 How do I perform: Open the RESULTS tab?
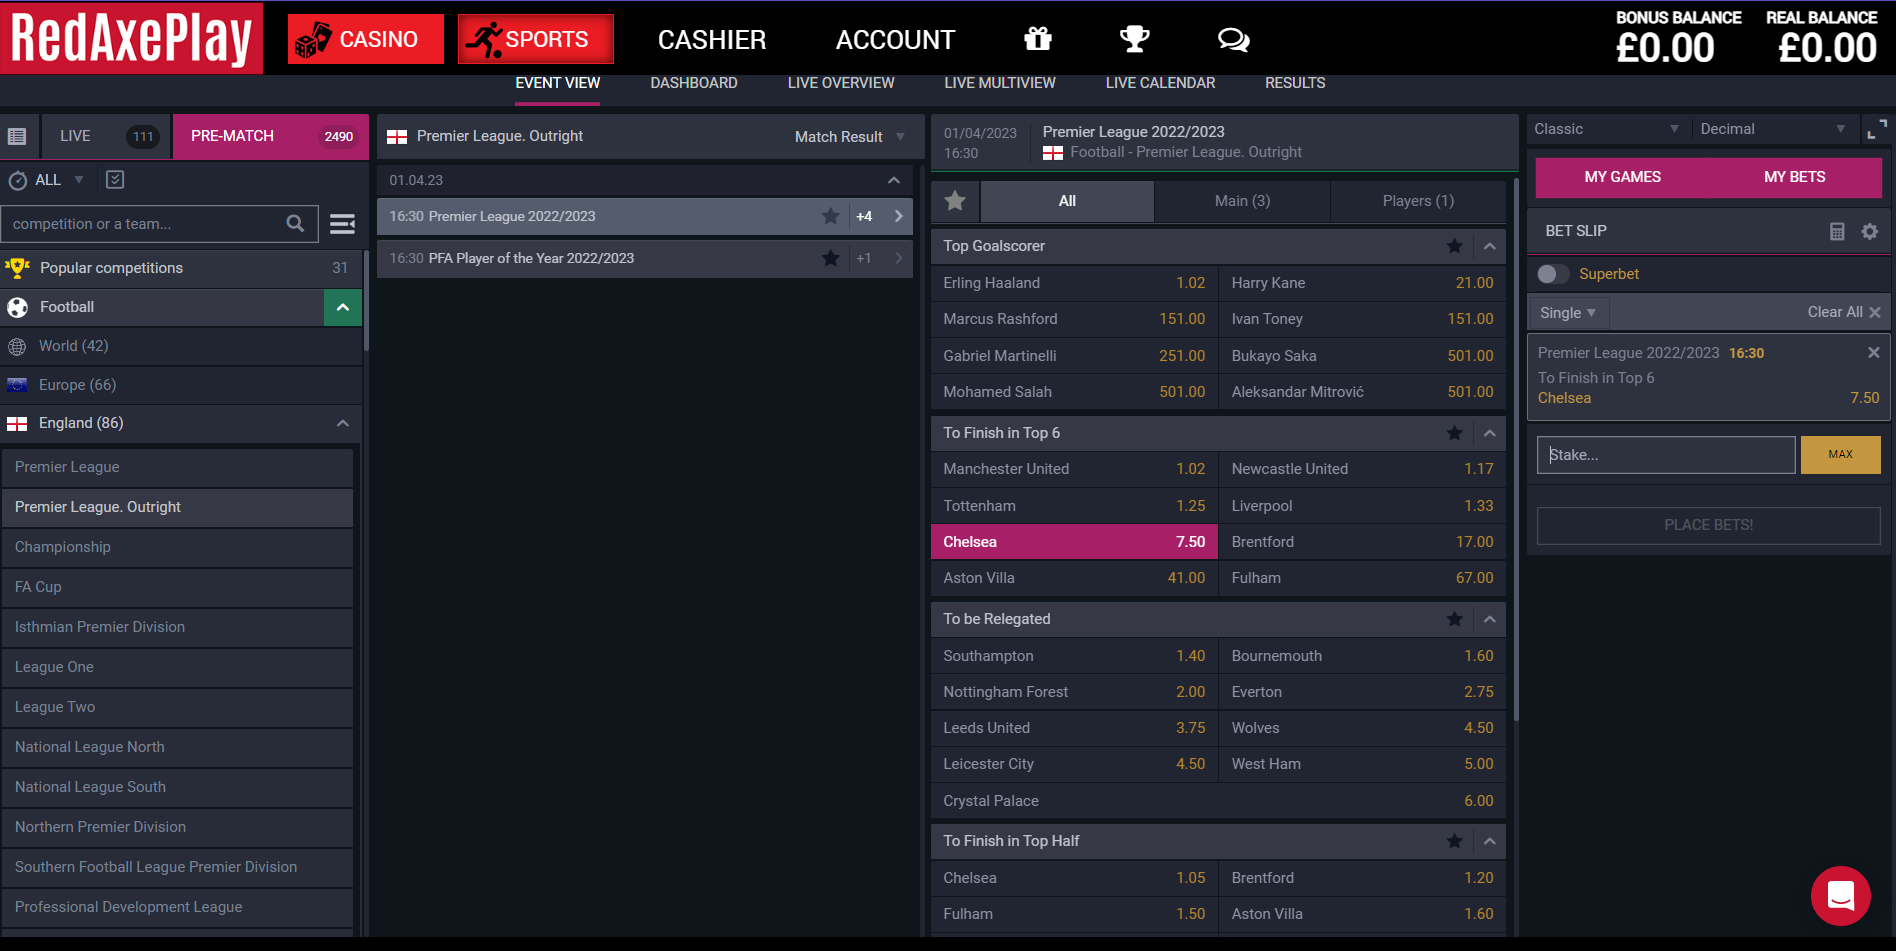tap(1295, 83)
